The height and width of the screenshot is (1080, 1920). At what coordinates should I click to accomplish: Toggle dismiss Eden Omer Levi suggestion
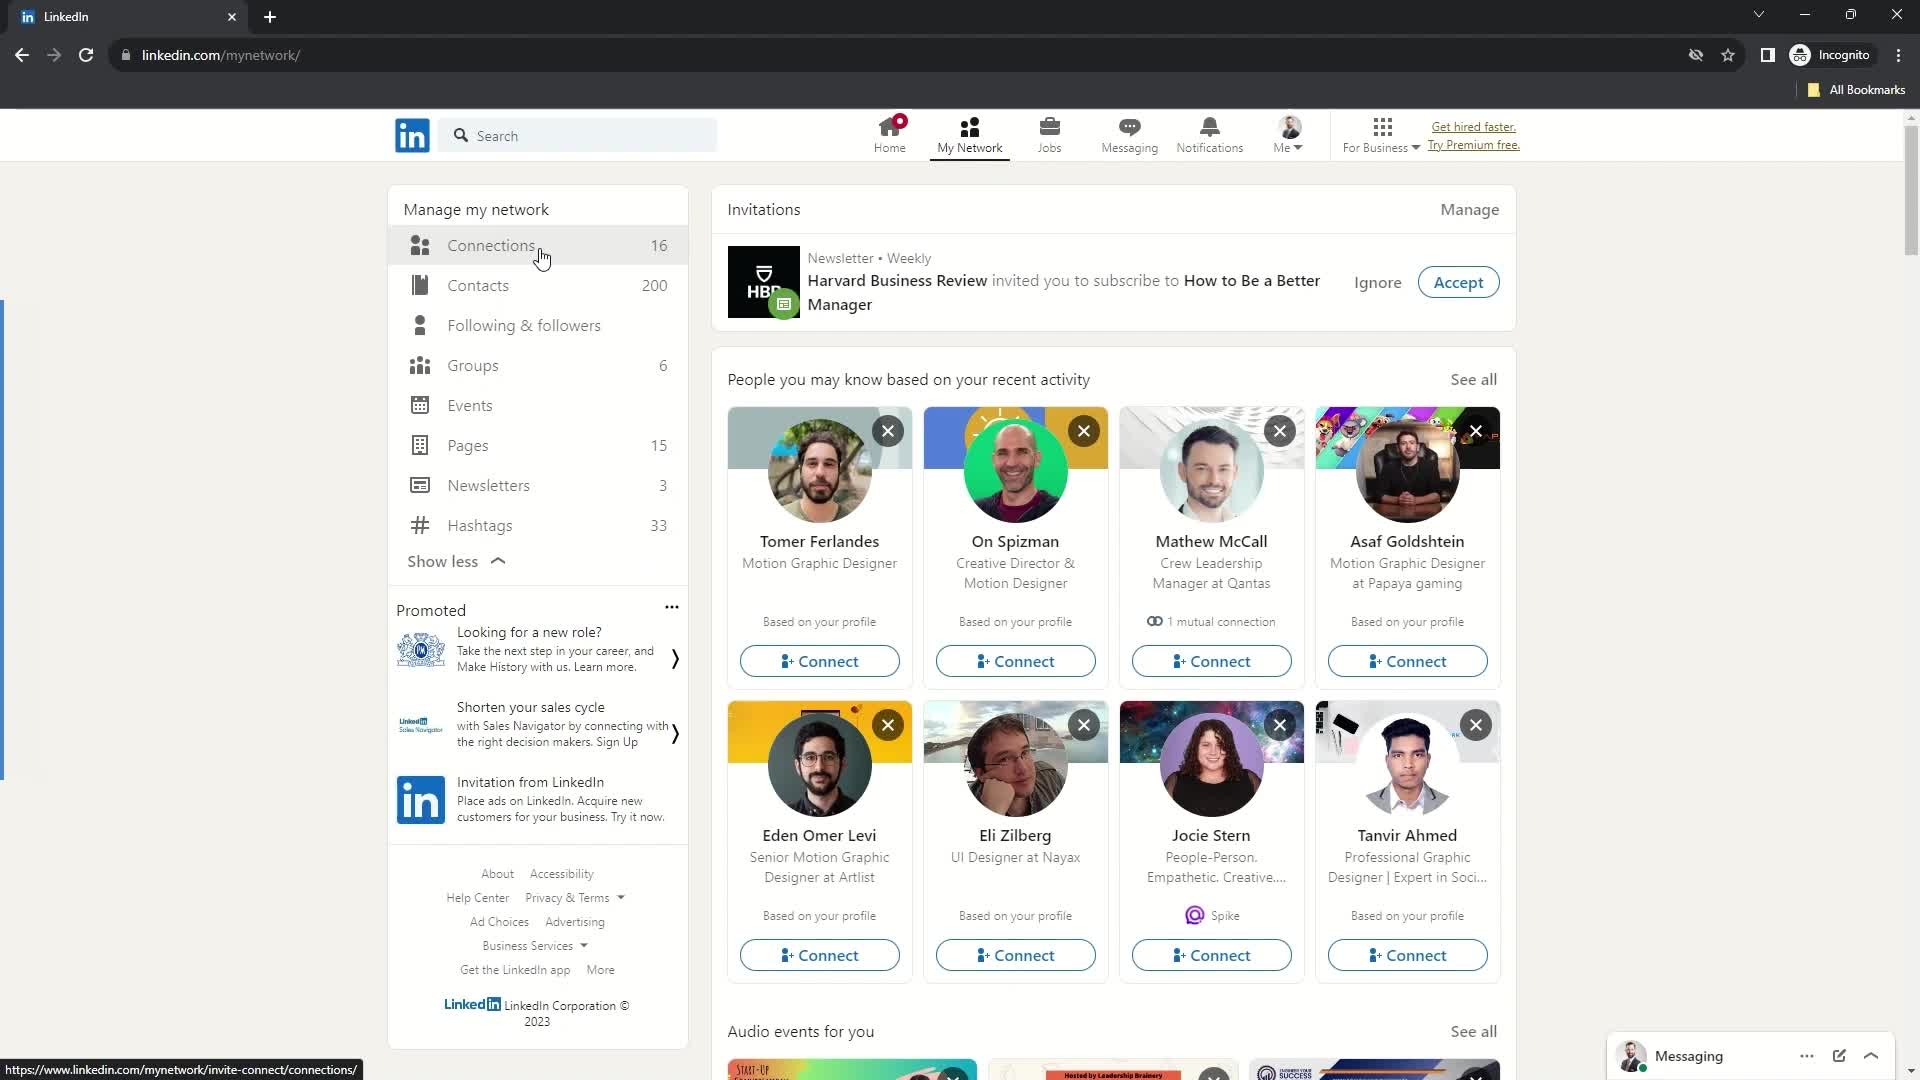886,725
